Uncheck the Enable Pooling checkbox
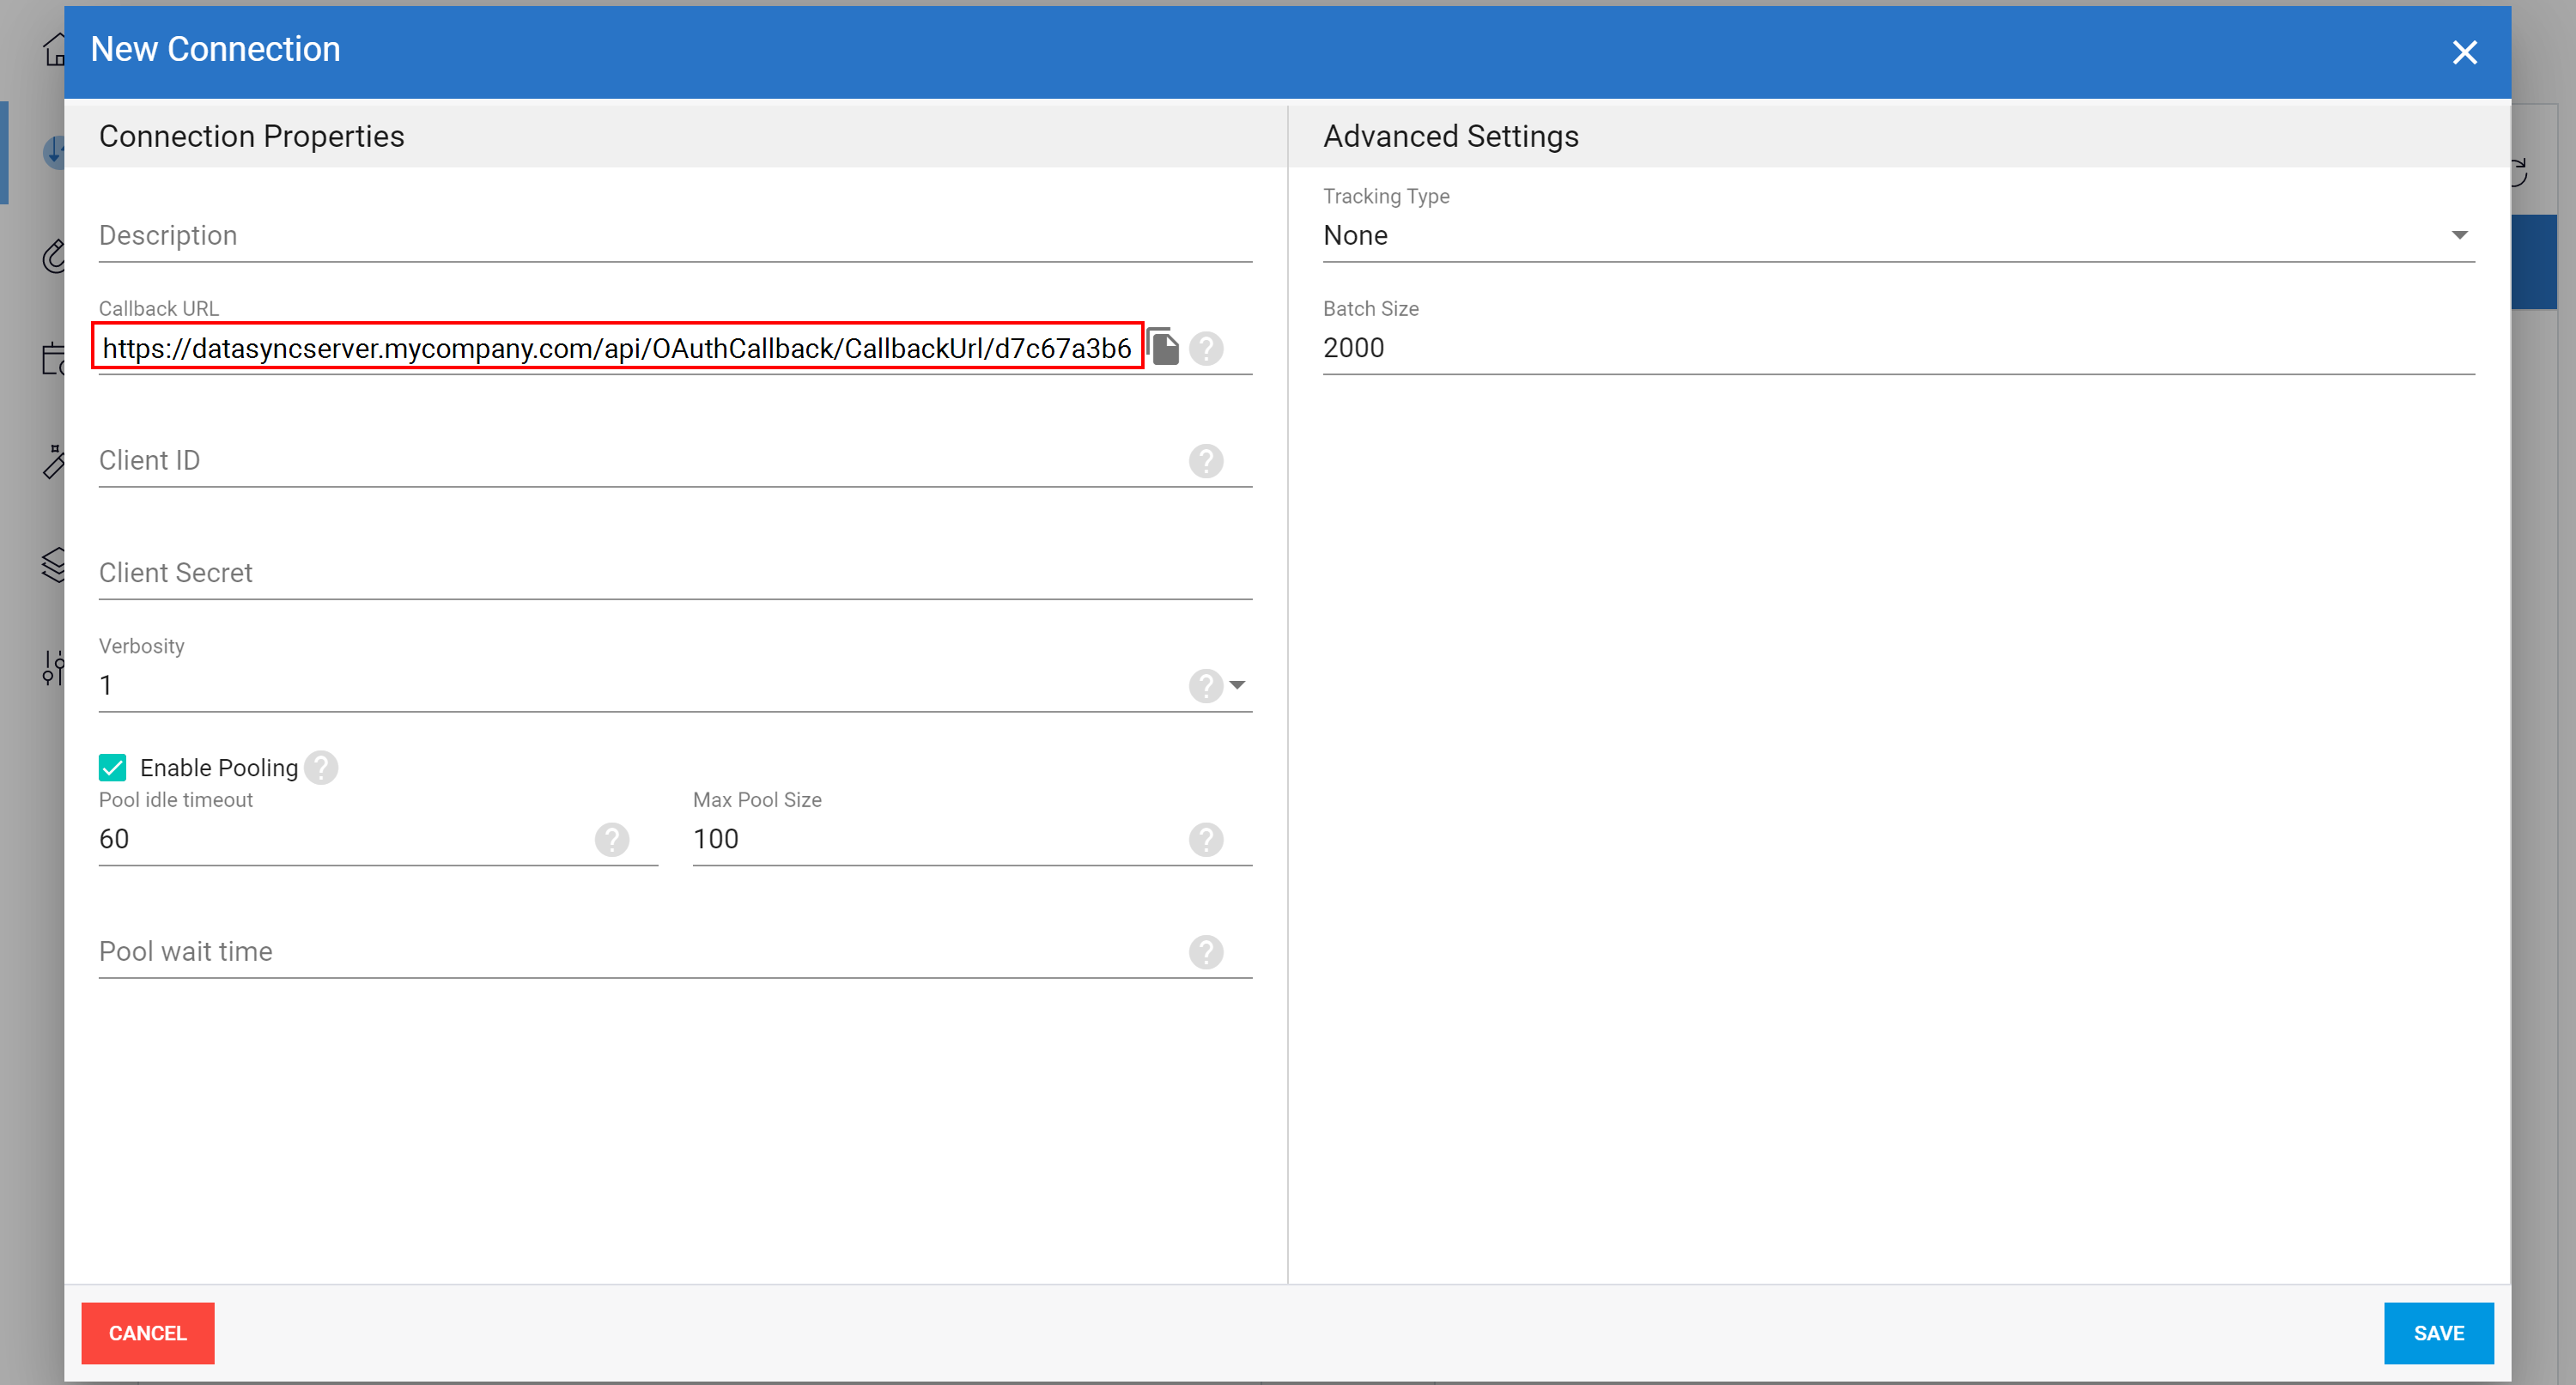 click(x=112, y=767)
